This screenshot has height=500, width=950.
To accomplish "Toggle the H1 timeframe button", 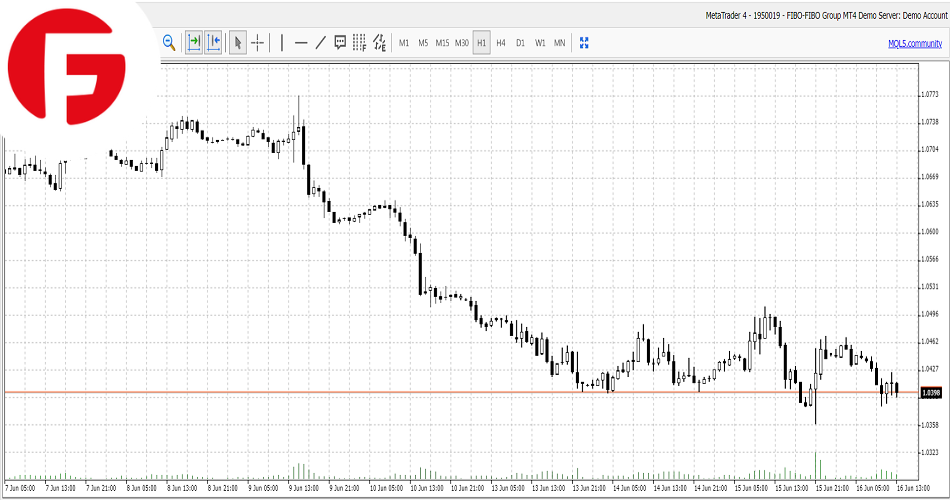I will tap(481, 43).
